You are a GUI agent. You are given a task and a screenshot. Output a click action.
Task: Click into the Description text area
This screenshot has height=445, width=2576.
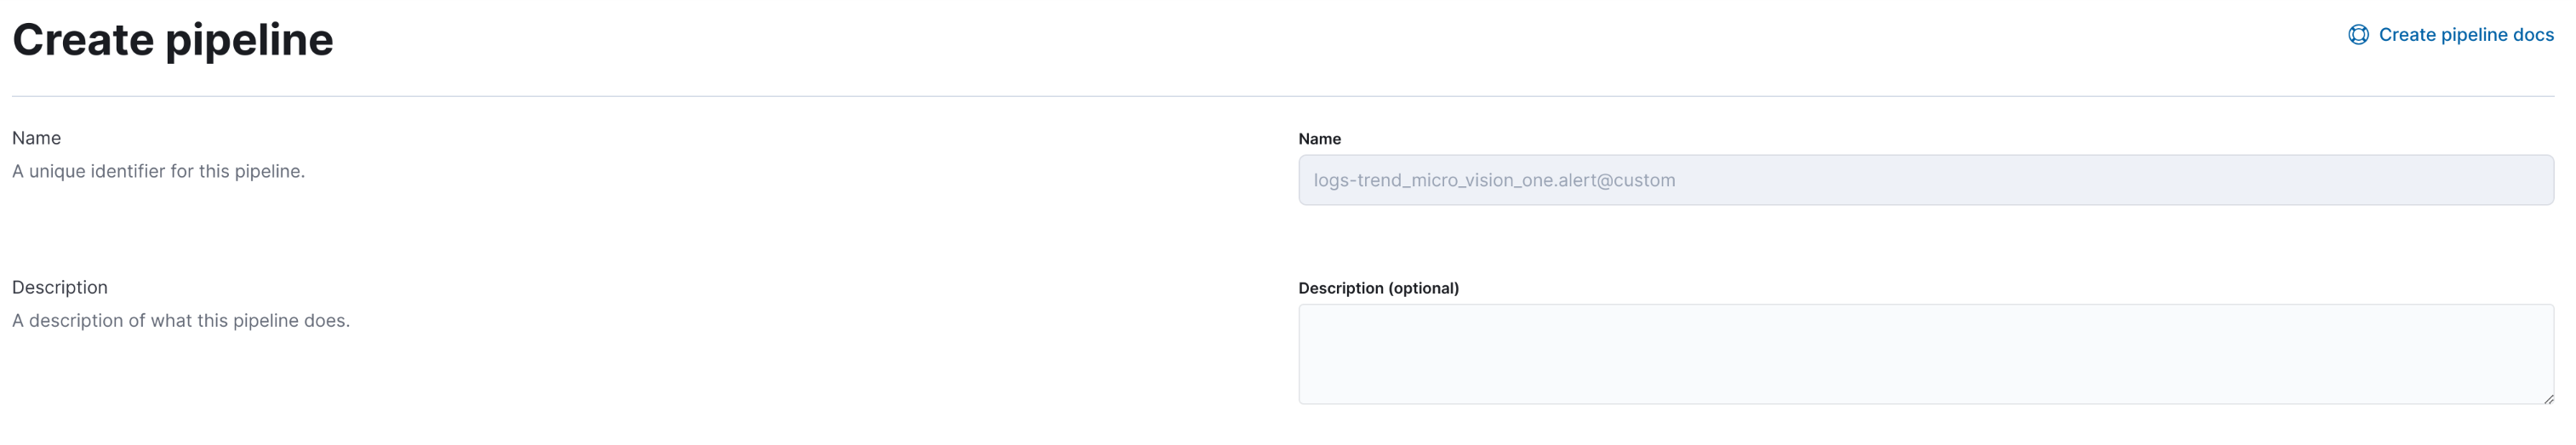(1925, 354)
